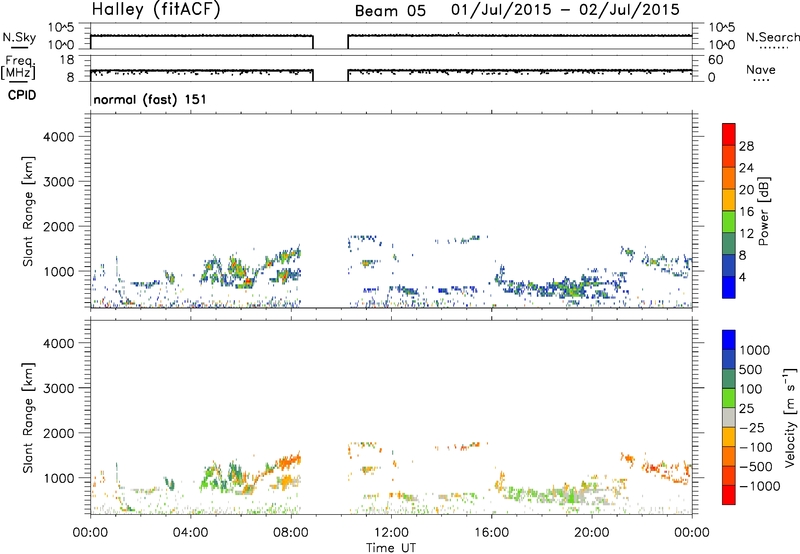This screenshot has height=554, width=800.
Task: Click the 'CPID' label
Action: point(22,95)
